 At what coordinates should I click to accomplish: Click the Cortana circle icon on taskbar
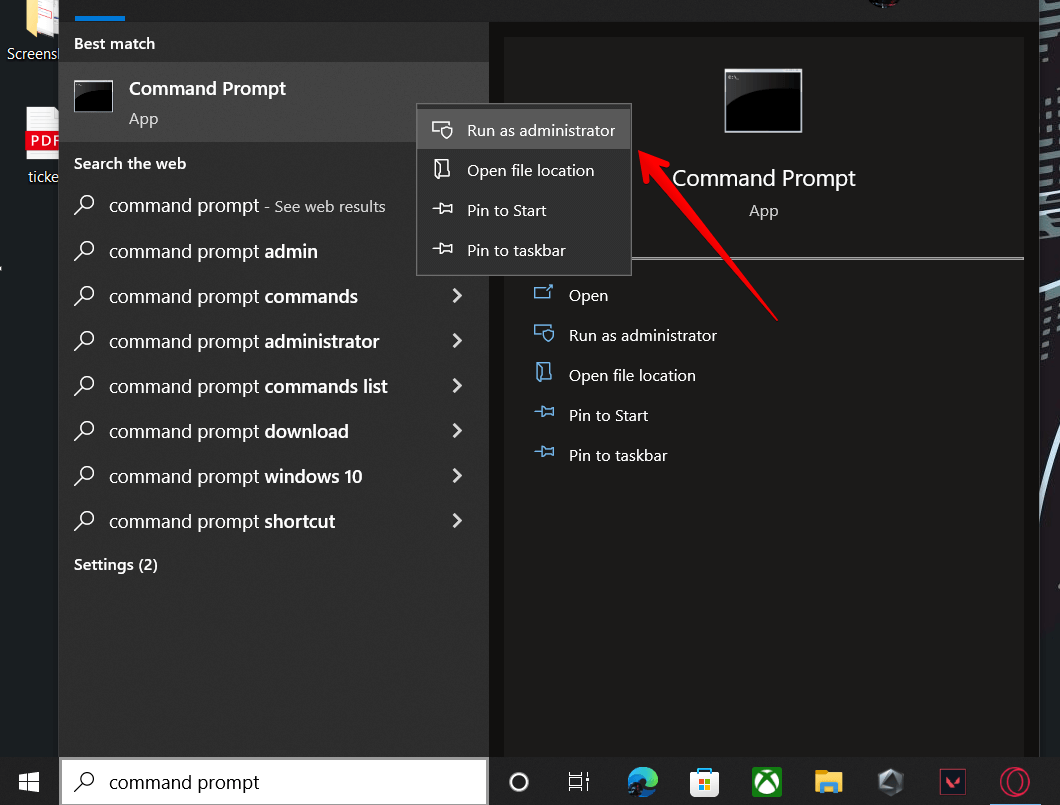(519, 782)
